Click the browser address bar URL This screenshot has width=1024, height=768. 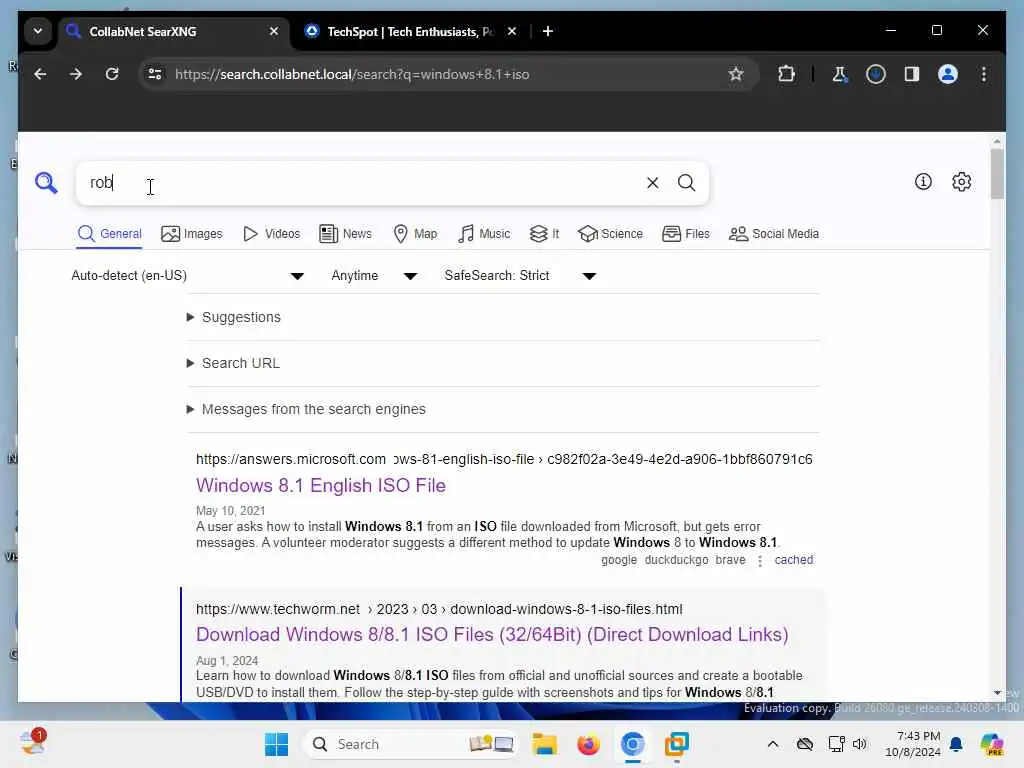pyautogui.click(x=351, y=74)
